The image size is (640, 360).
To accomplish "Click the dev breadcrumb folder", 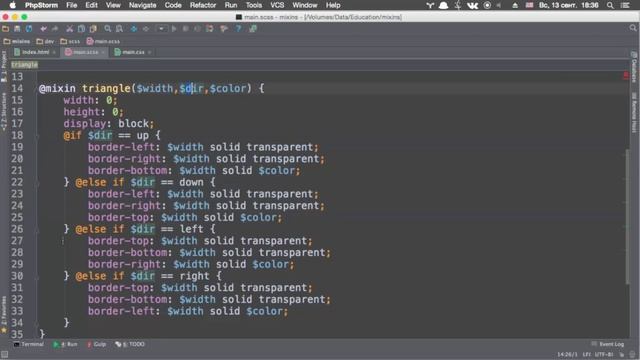I will [45, 41].
